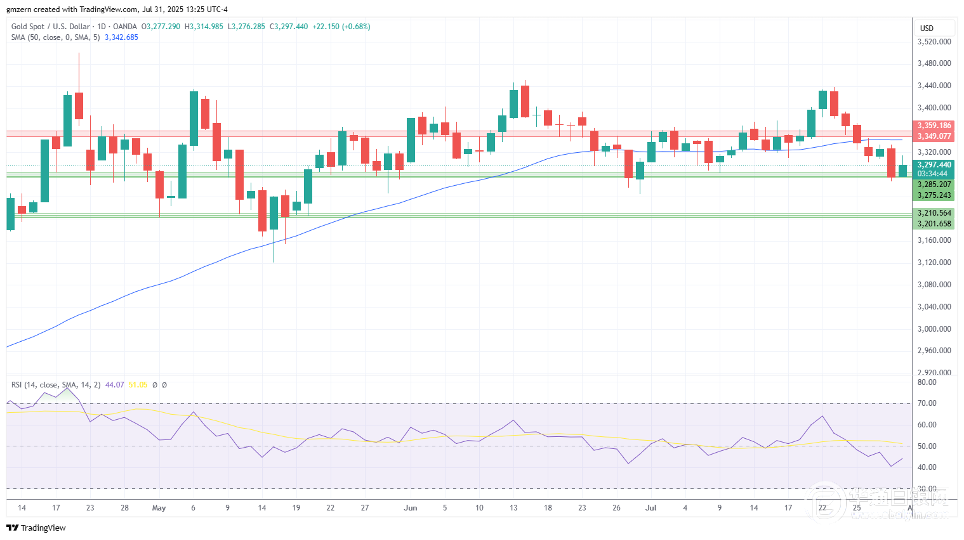Open the RSI (14, close, SMA) indicator legend
The height and width of the screenshot is (540, 964).
coord(55,385)
